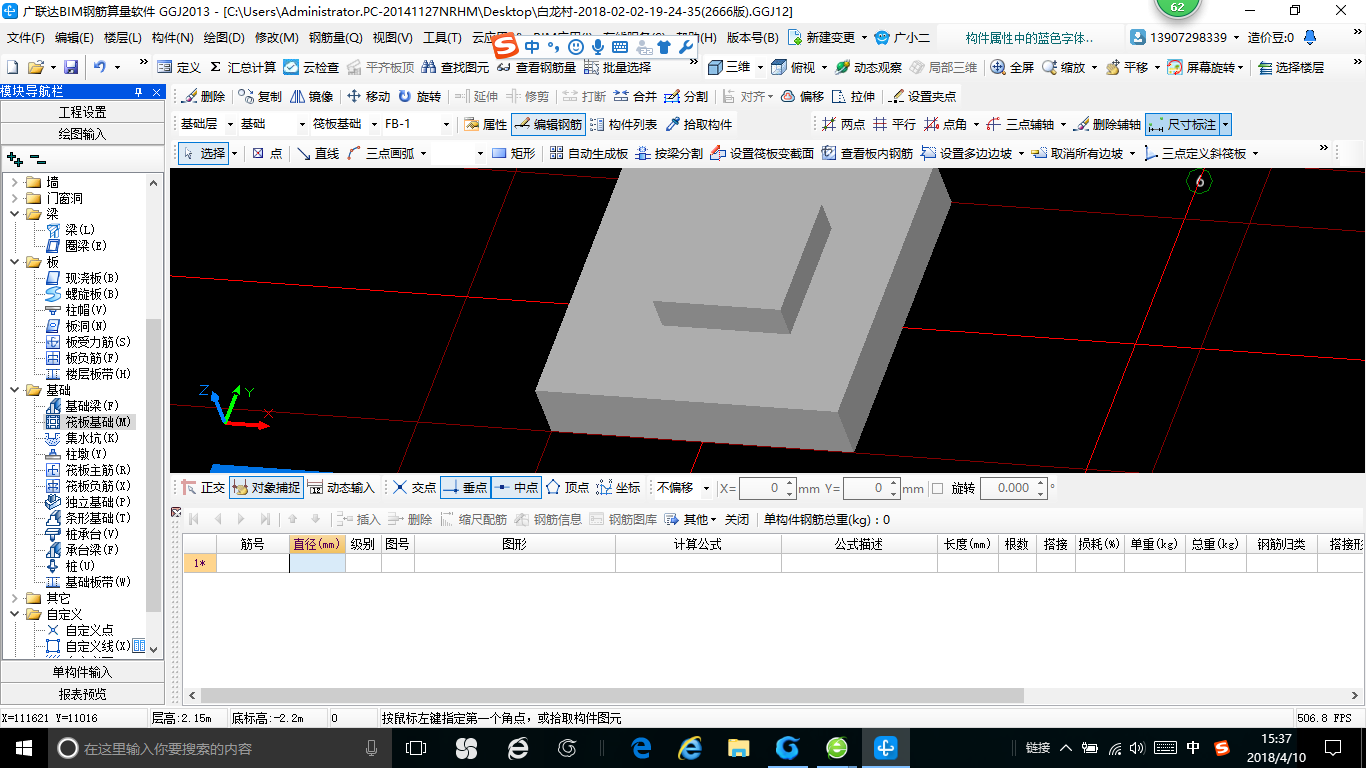
Task: Select 集水坑(K) in the tree
Action: (92, 438)
